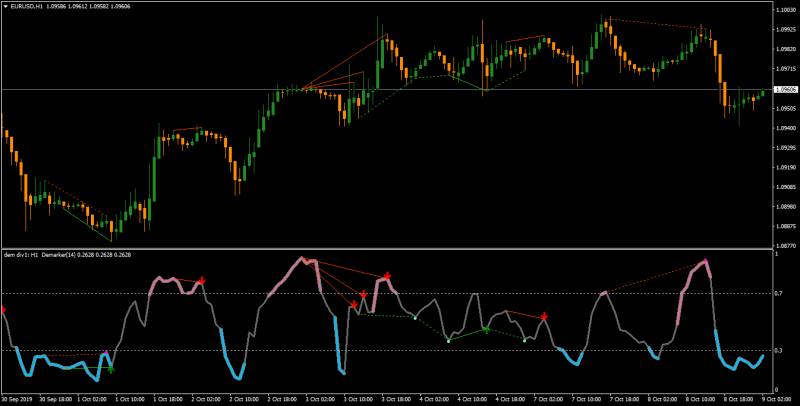Click the 0.3 level label on indicator scale
The image size is (800, 406).
tap(779, 350)
